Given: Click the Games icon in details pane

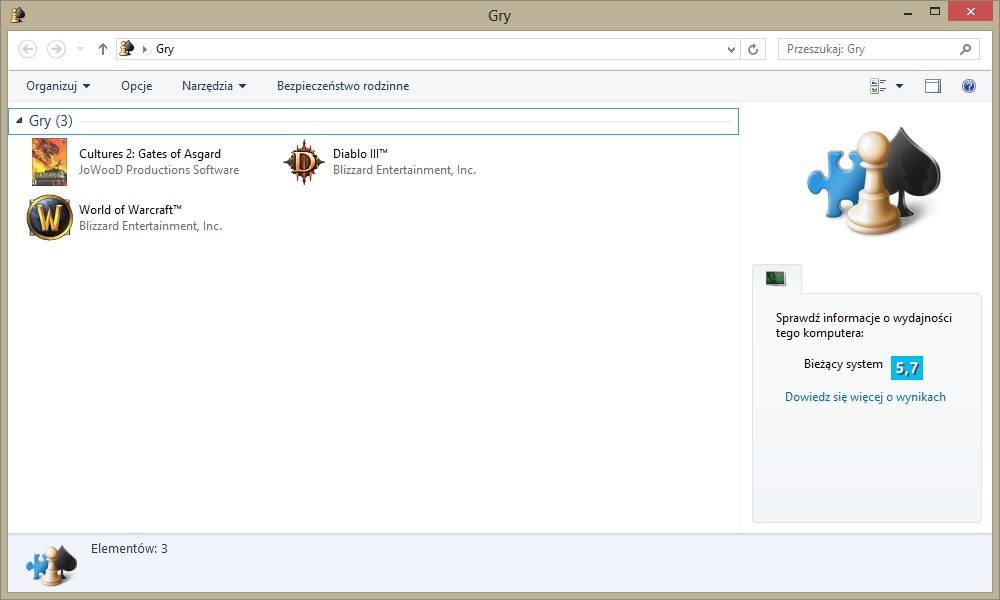Looking at the screenshot, I should 52,565.
